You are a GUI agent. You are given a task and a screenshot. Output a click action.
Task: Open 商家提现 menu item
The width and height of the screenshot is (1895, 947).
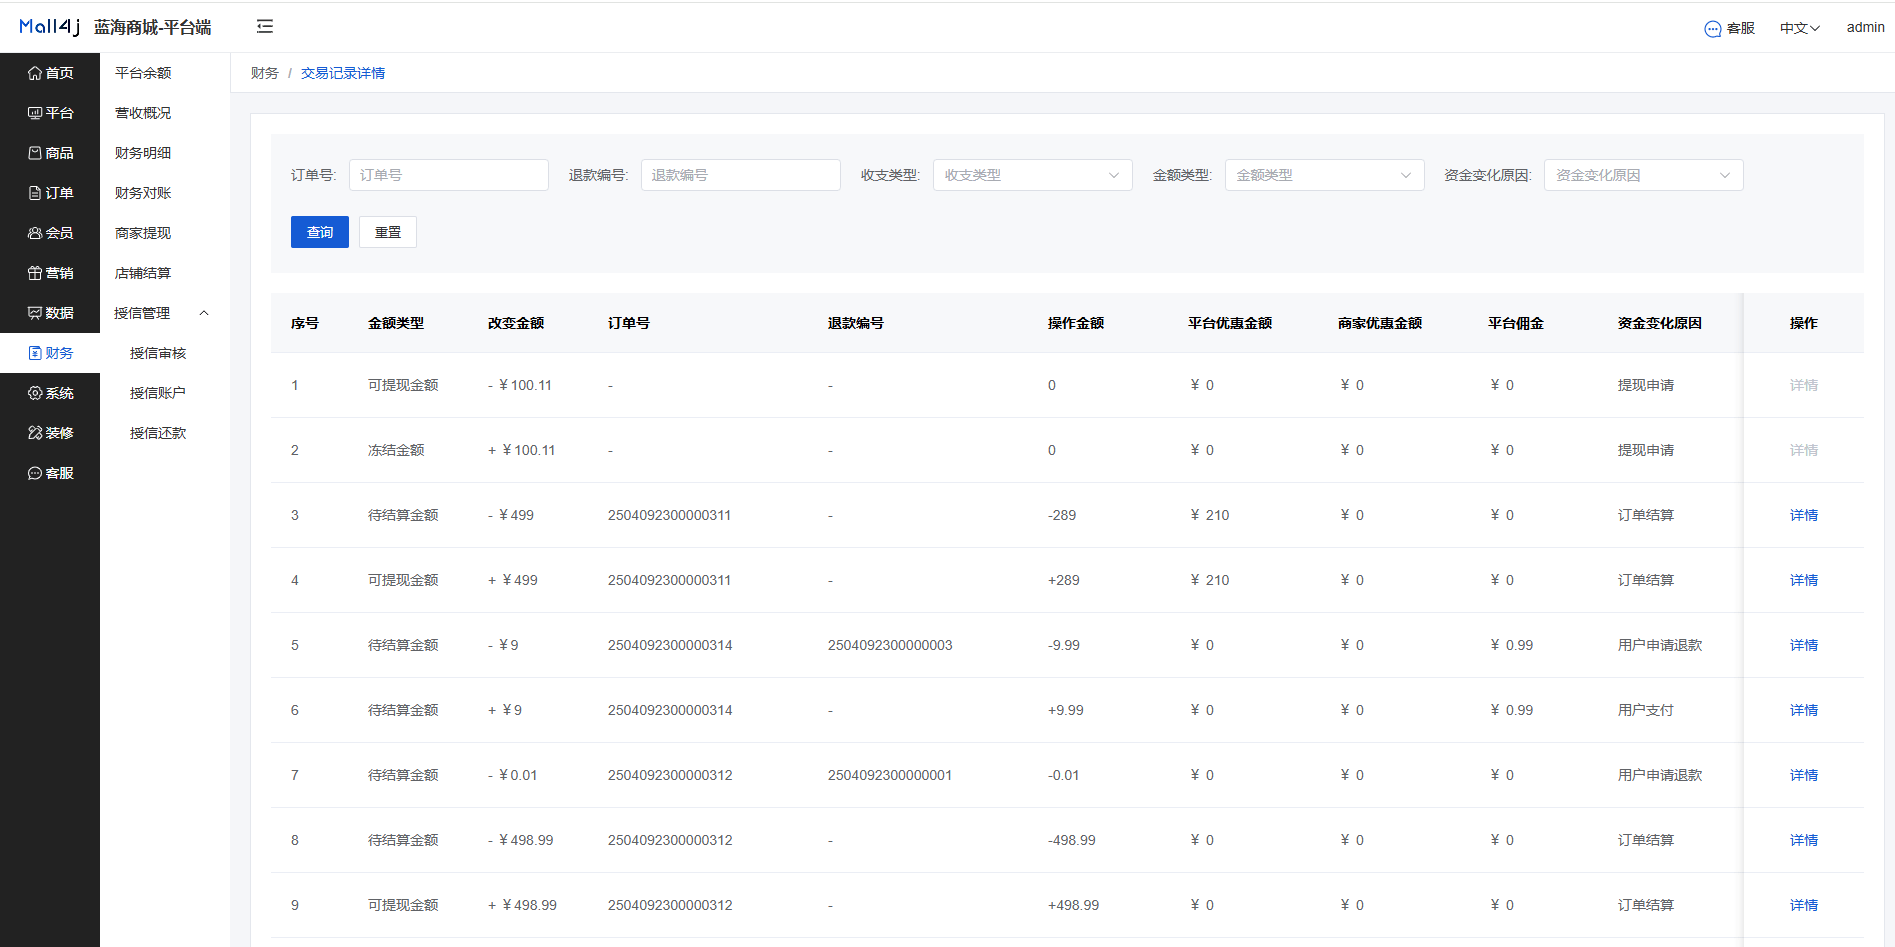(x=143, y=233)
